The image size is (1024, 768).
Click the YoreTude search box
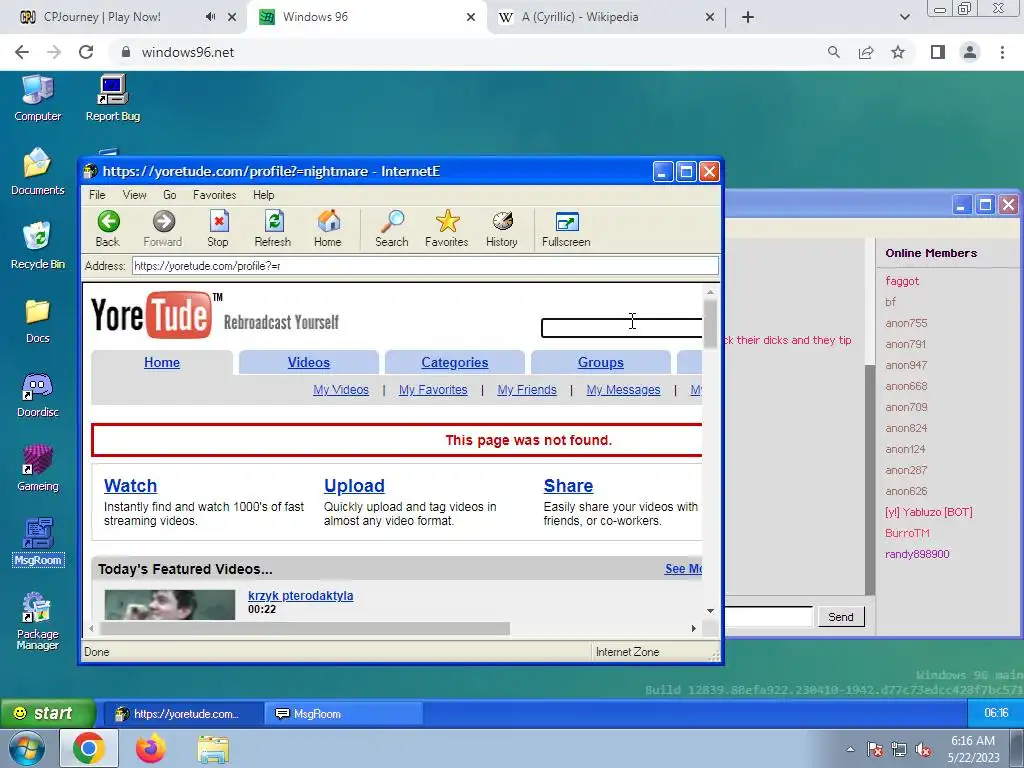(x=622, y=328)
